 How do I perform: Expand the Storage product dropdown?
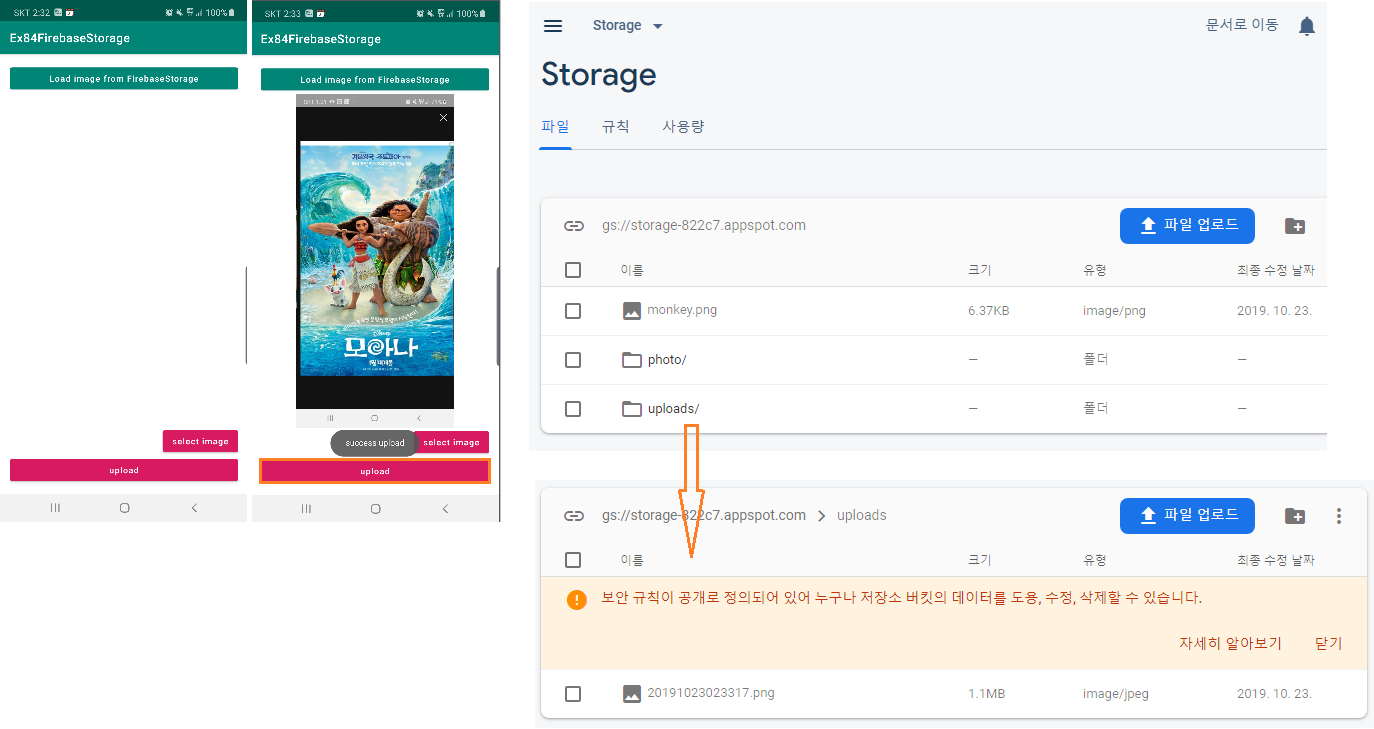tap(627, 26)
